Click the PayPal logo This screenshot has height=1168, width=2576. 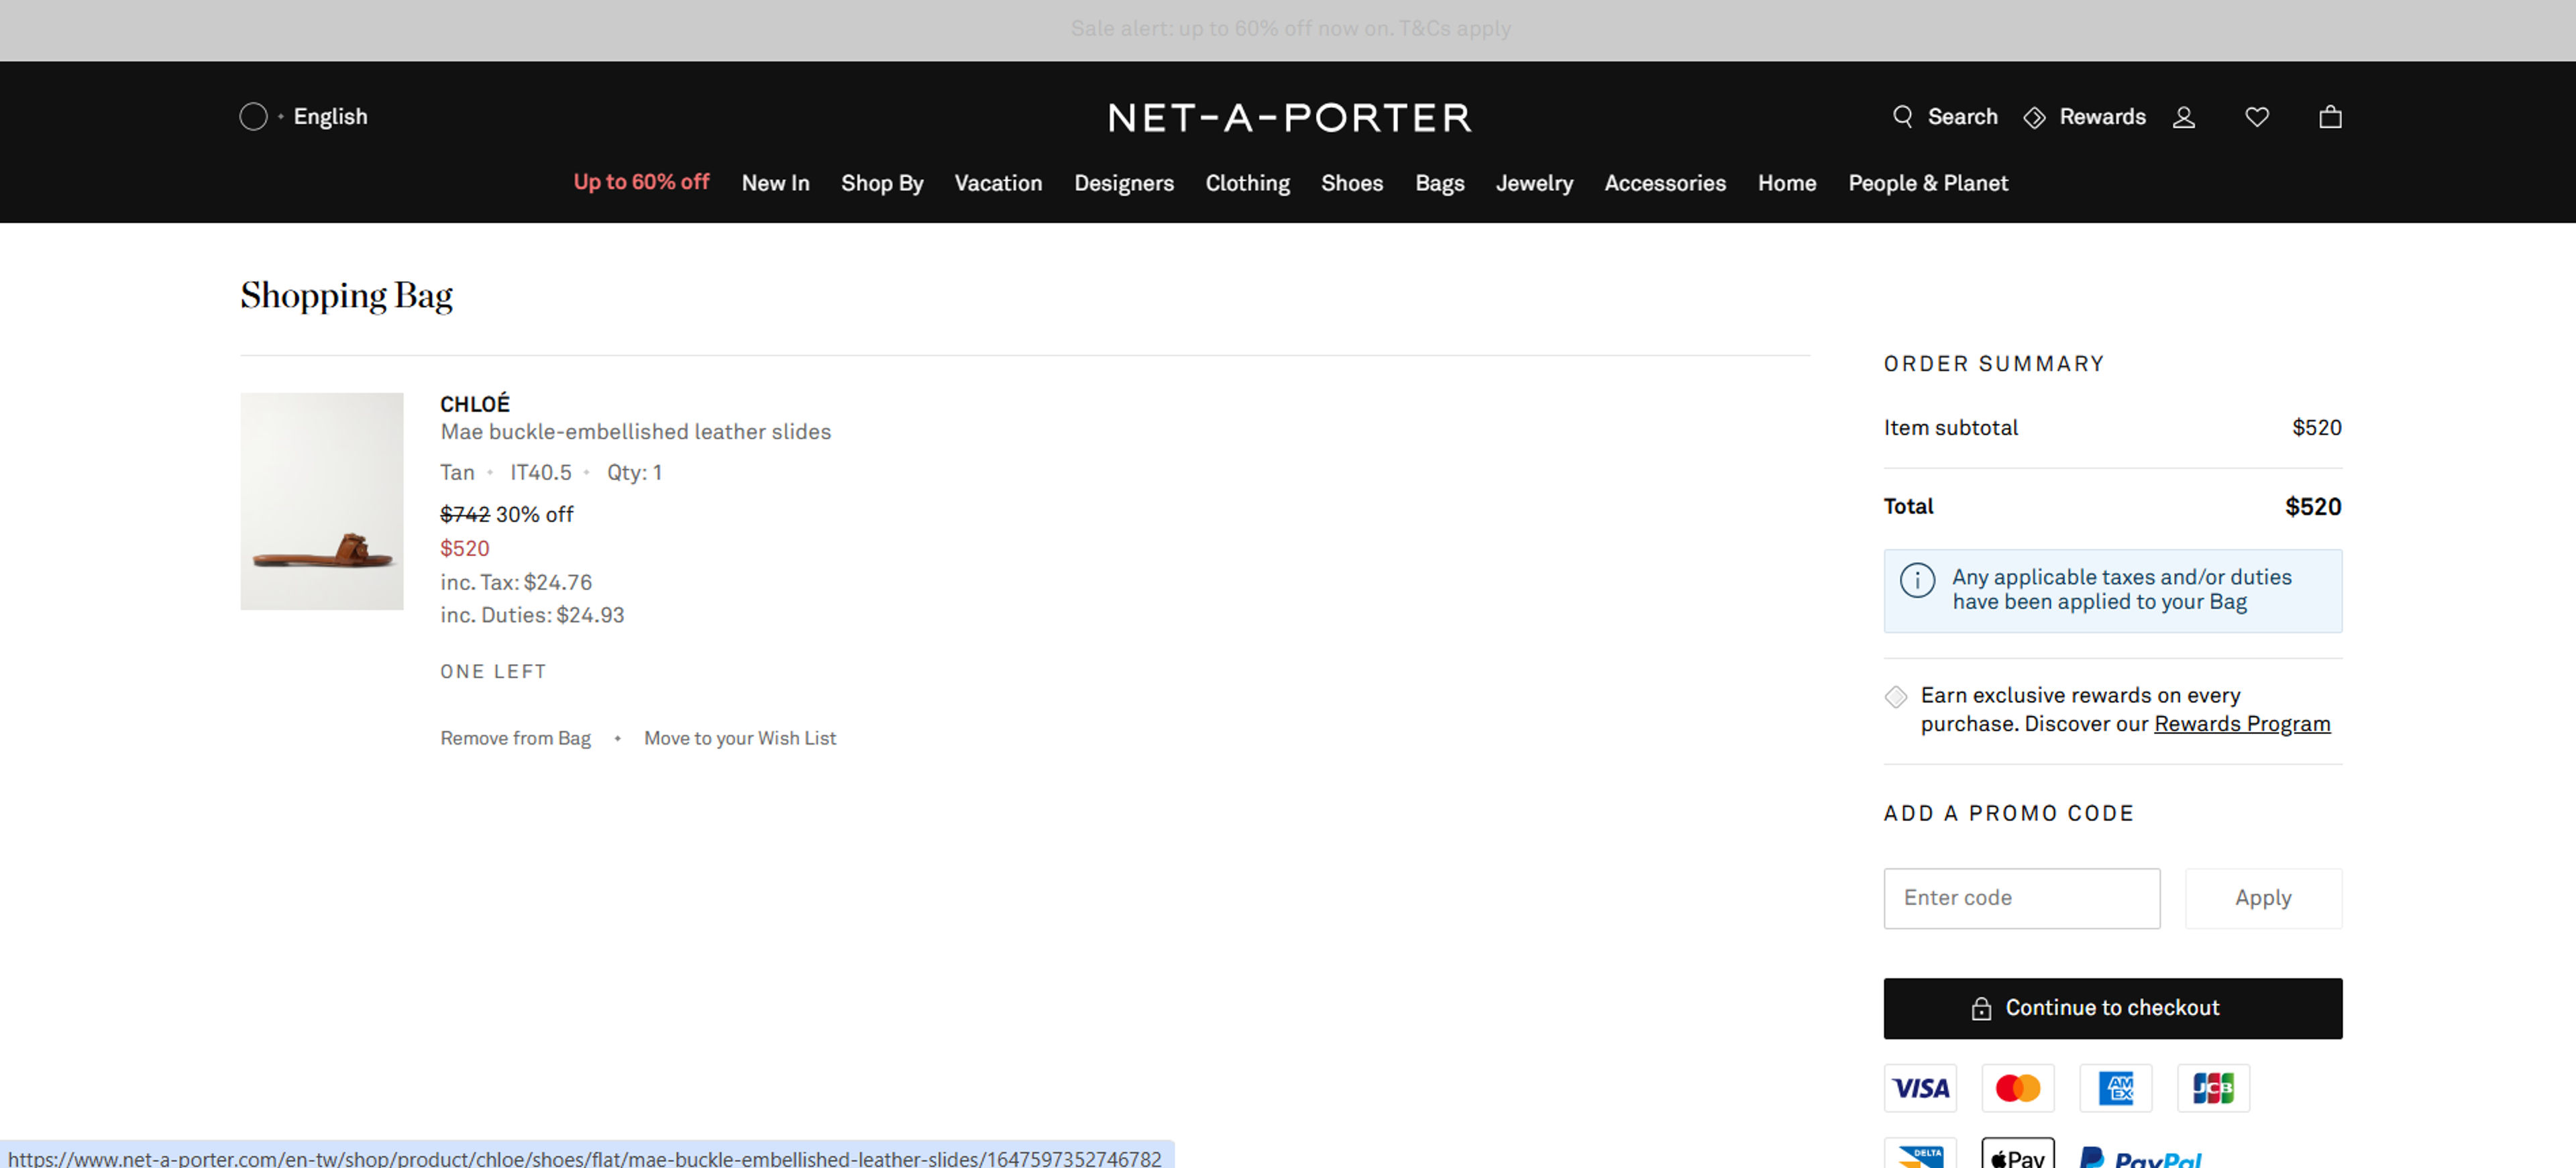click(2141, 1157)
